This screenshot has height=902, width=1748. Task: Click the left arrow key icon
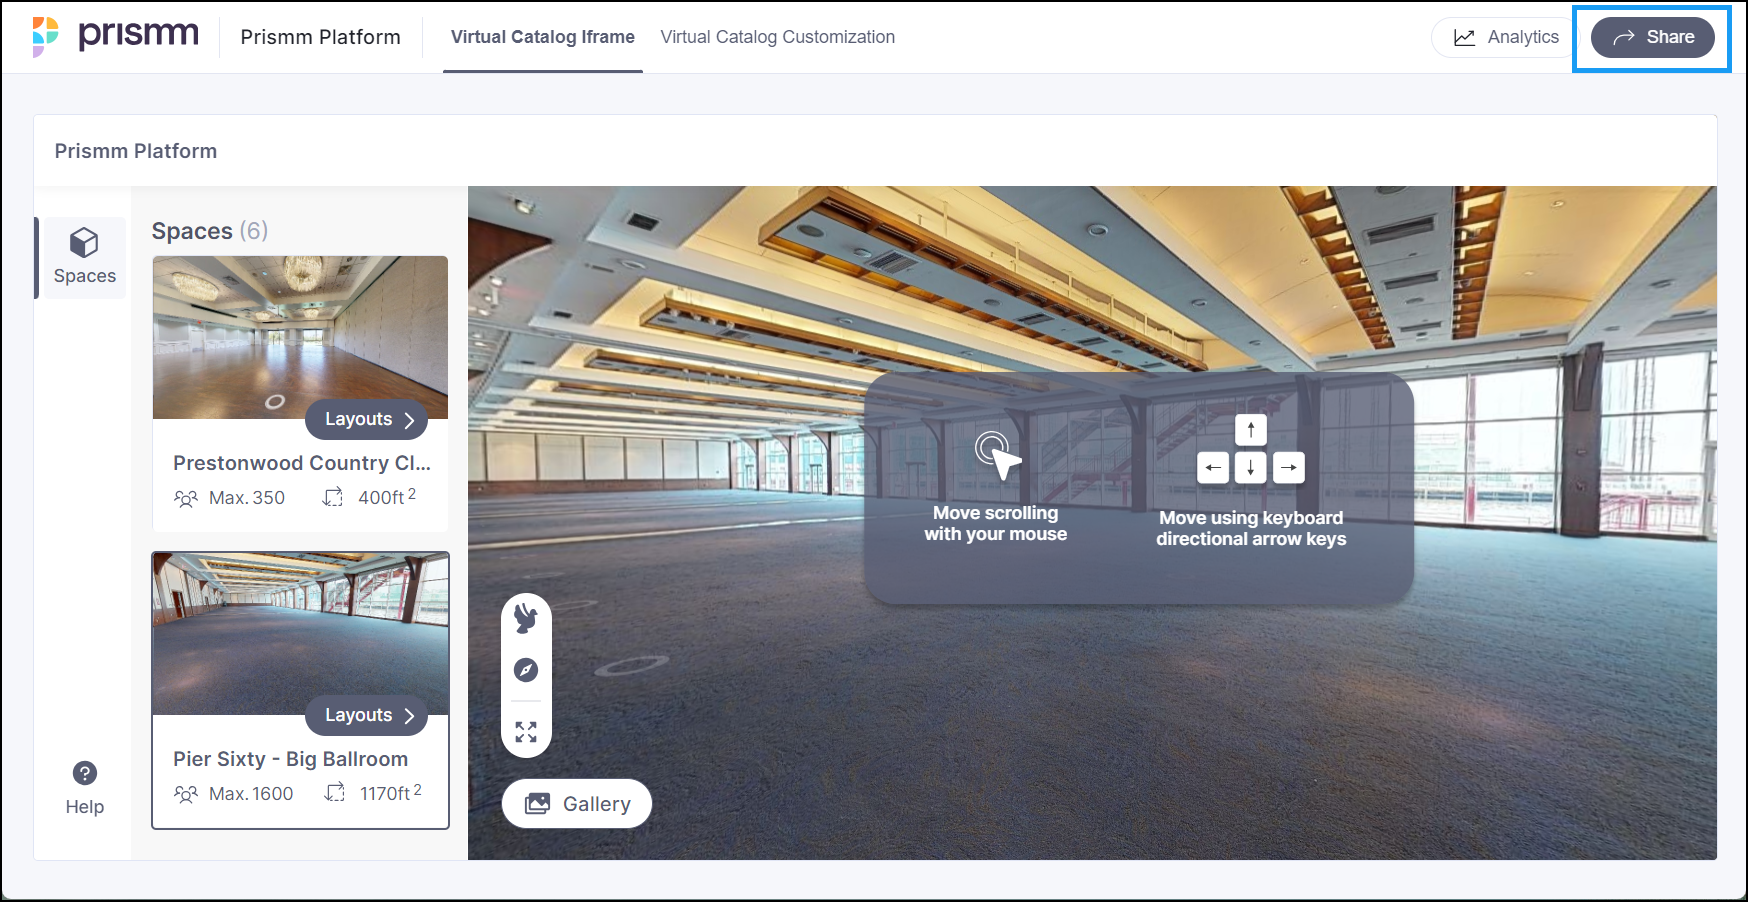tap(1213, 467)
